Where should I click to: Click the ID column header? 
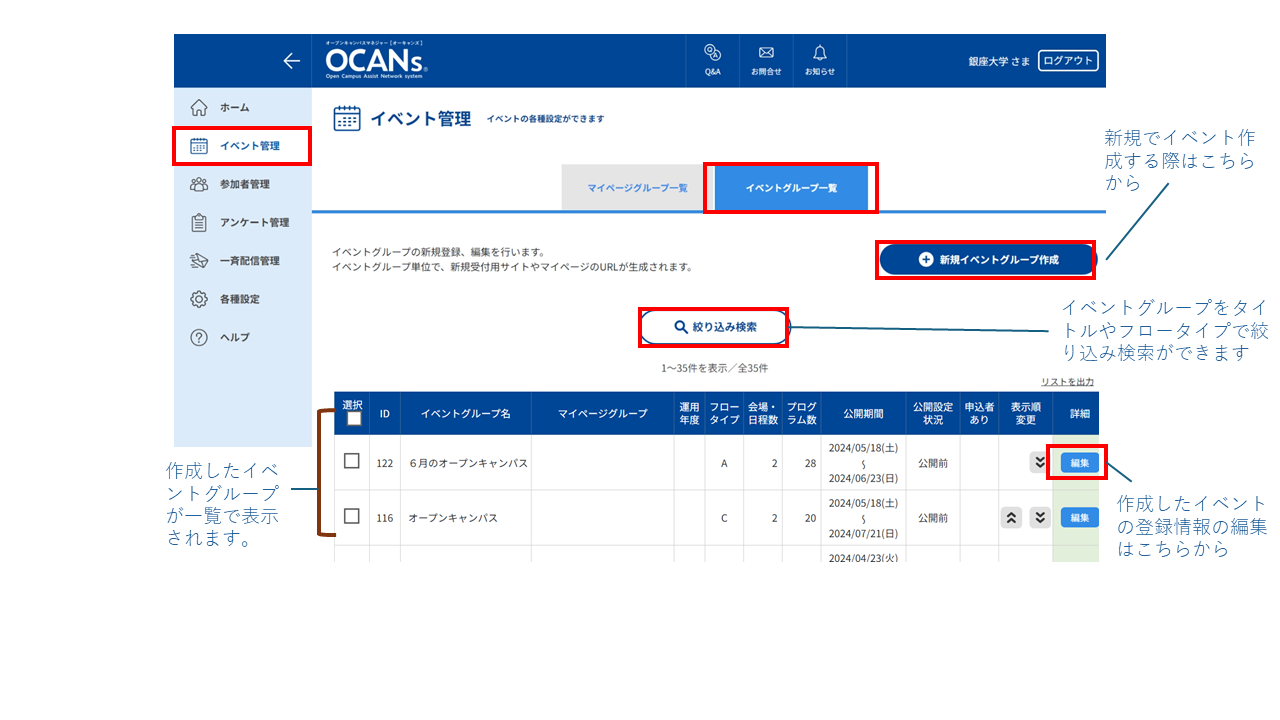[385, 413]
